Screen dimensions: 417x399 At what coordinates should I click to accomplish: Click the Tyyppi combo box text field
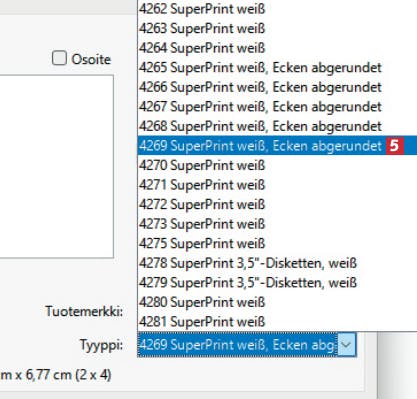click(237, 344)
